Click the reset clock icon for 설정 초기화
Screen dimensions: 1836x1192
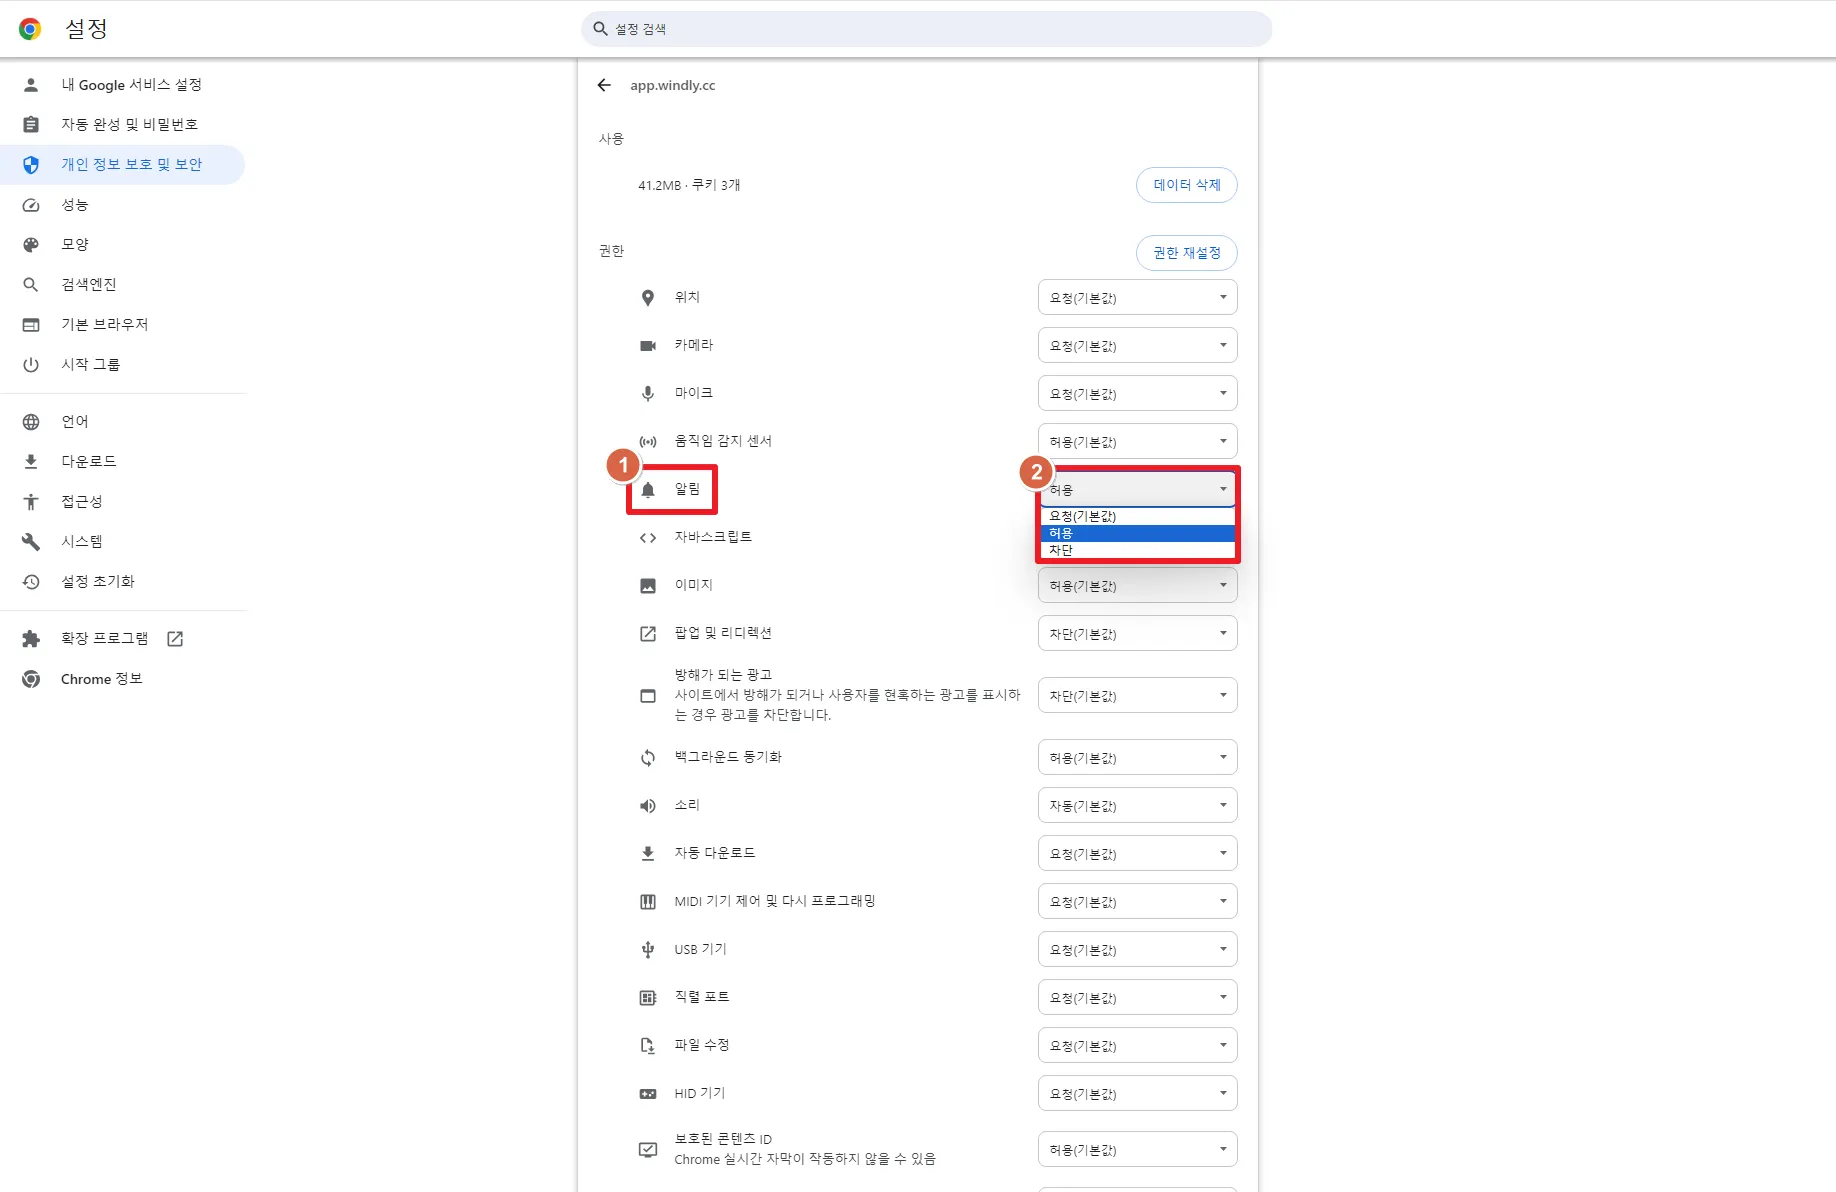point(31,582)
